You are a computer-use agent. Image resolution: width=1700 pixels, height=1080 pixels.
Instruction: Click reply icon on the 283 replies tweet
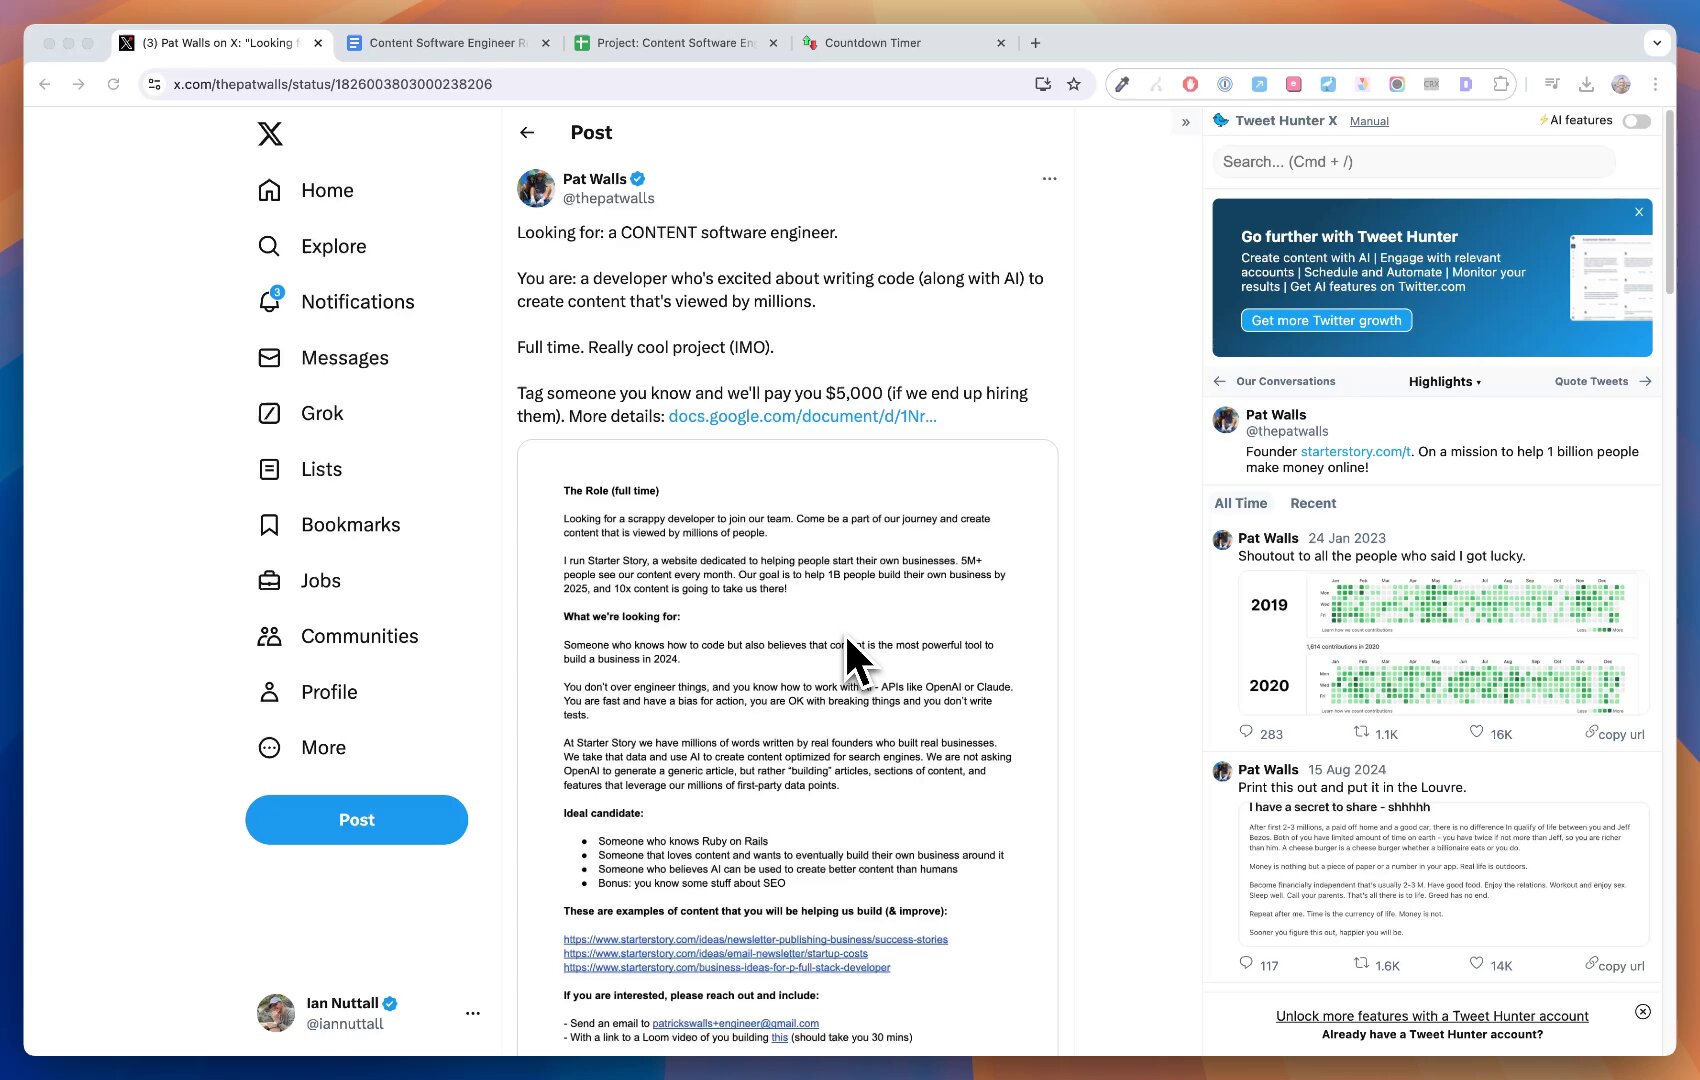pyautogui.click(x=1246, y=732)
